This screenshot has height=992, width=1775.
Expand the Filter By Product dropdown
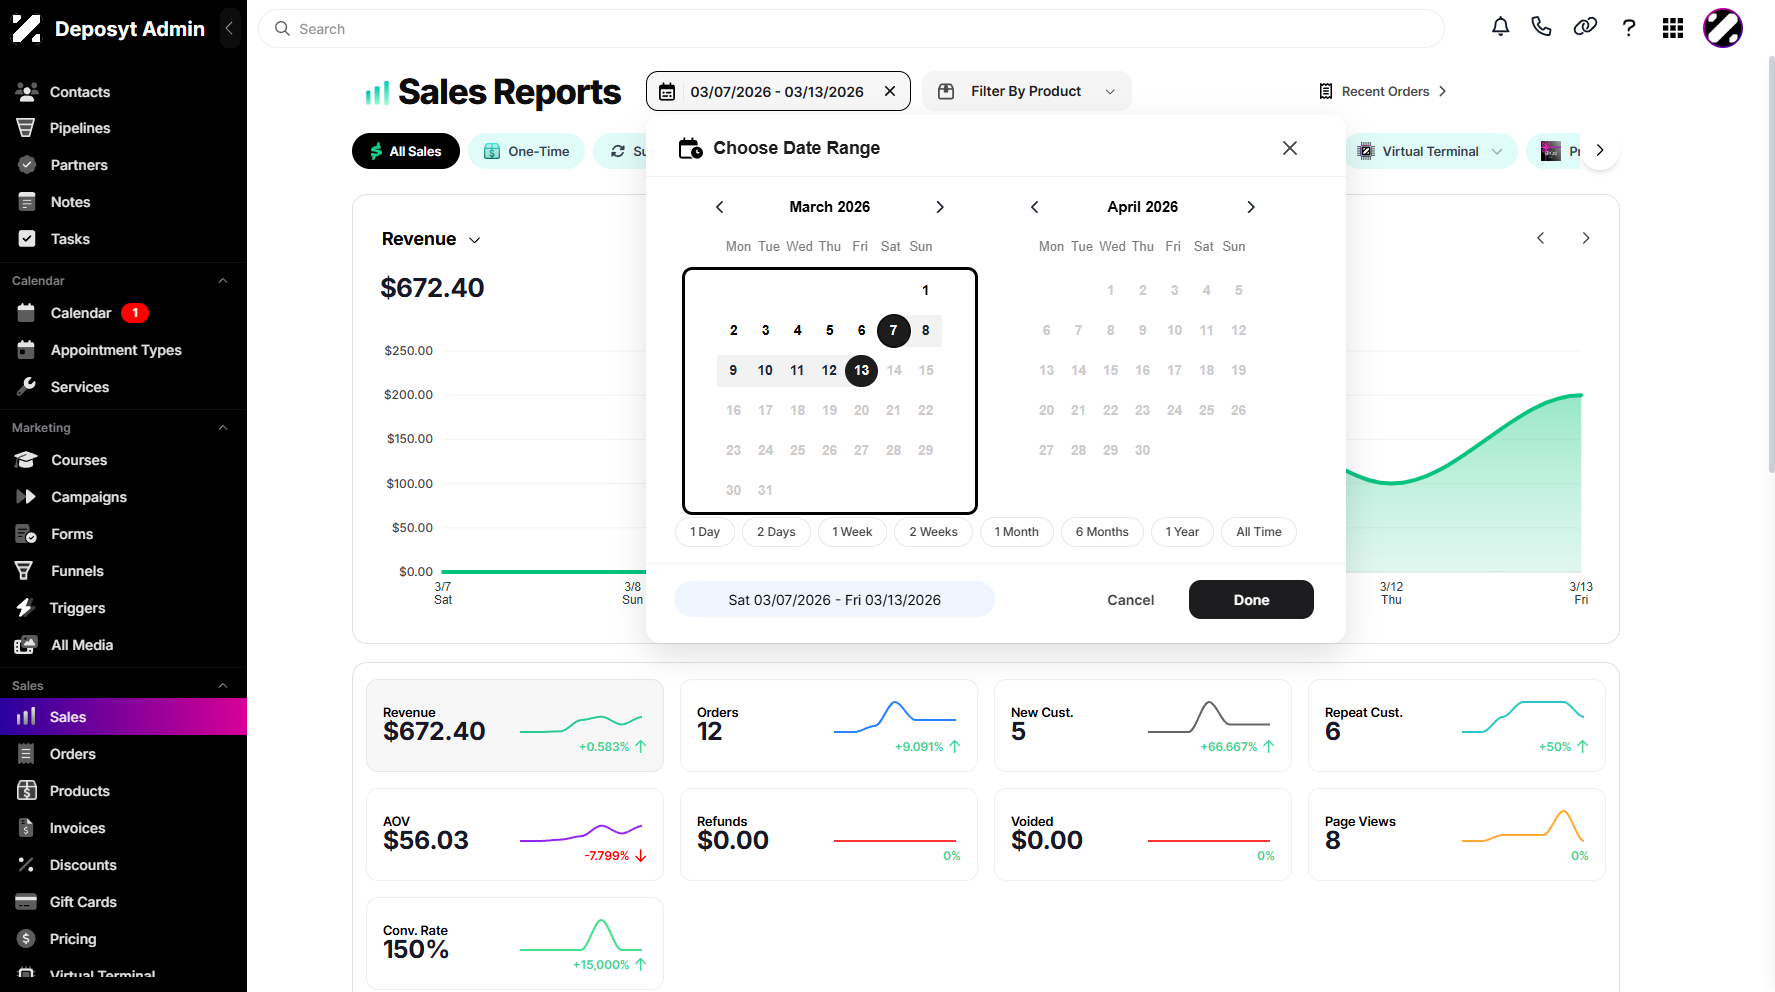point(1027,91)
